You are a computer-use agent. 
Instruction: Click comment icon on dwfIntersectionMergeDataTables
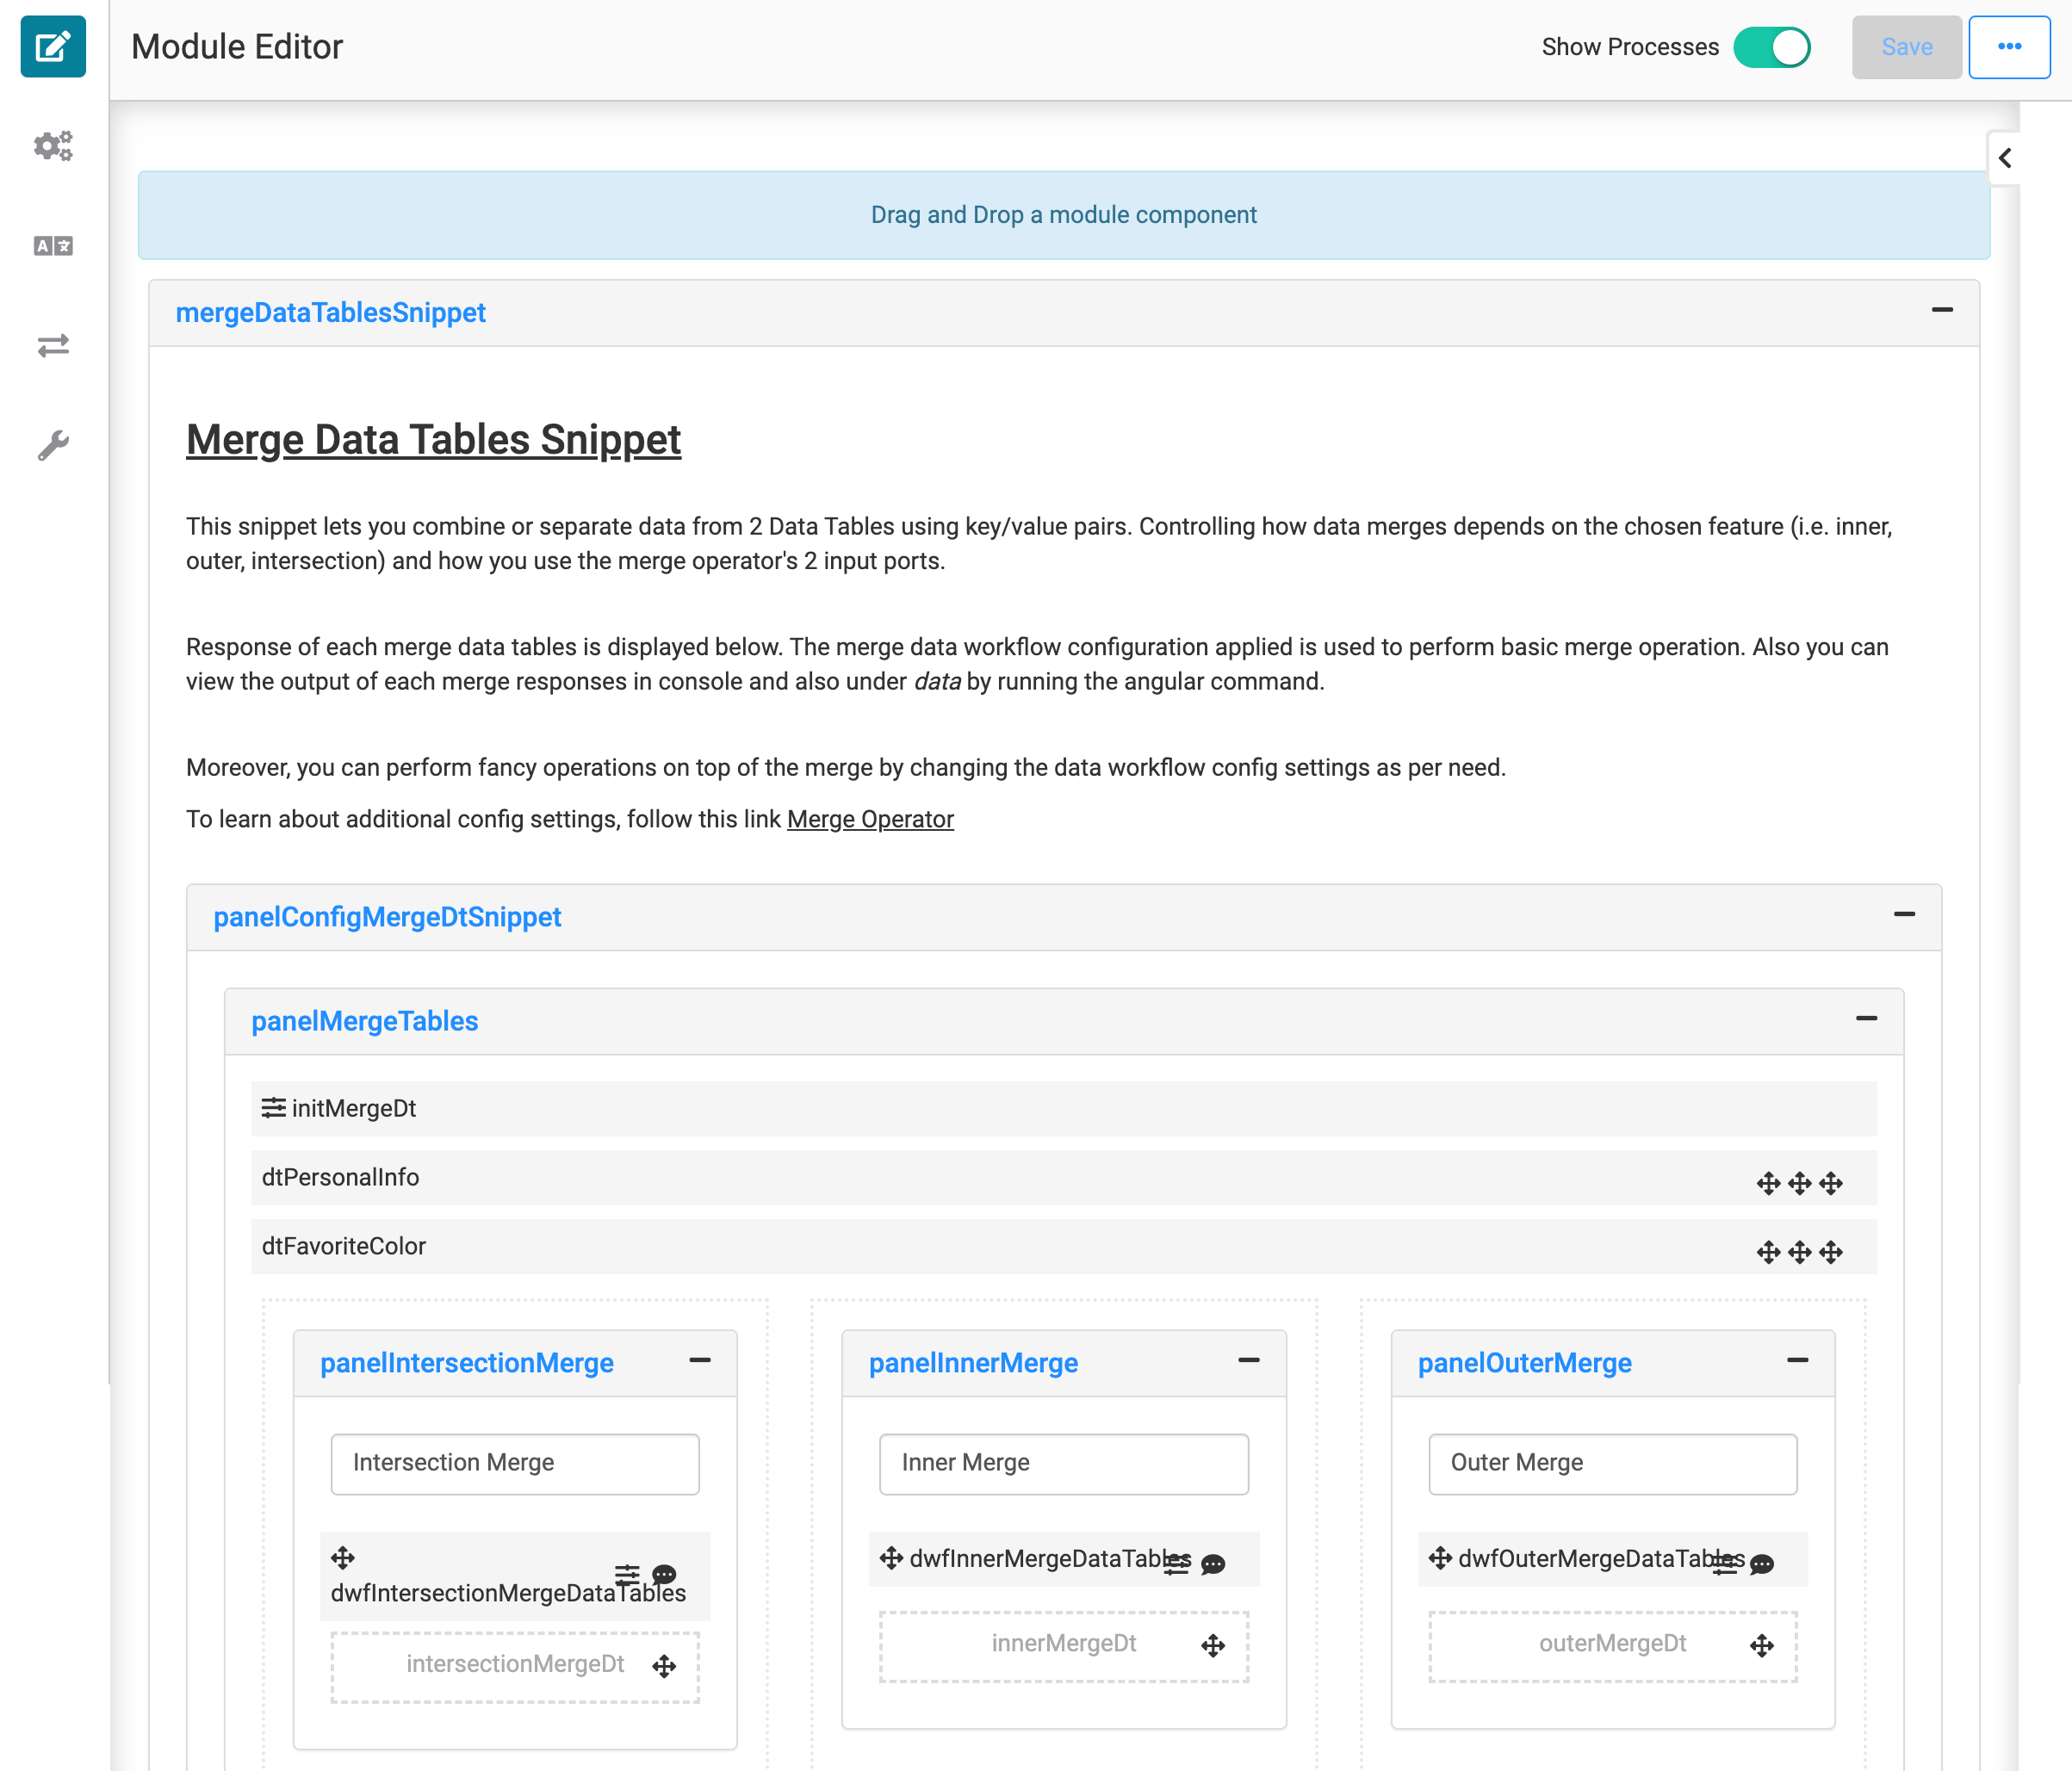click(x=664, y=1575)
